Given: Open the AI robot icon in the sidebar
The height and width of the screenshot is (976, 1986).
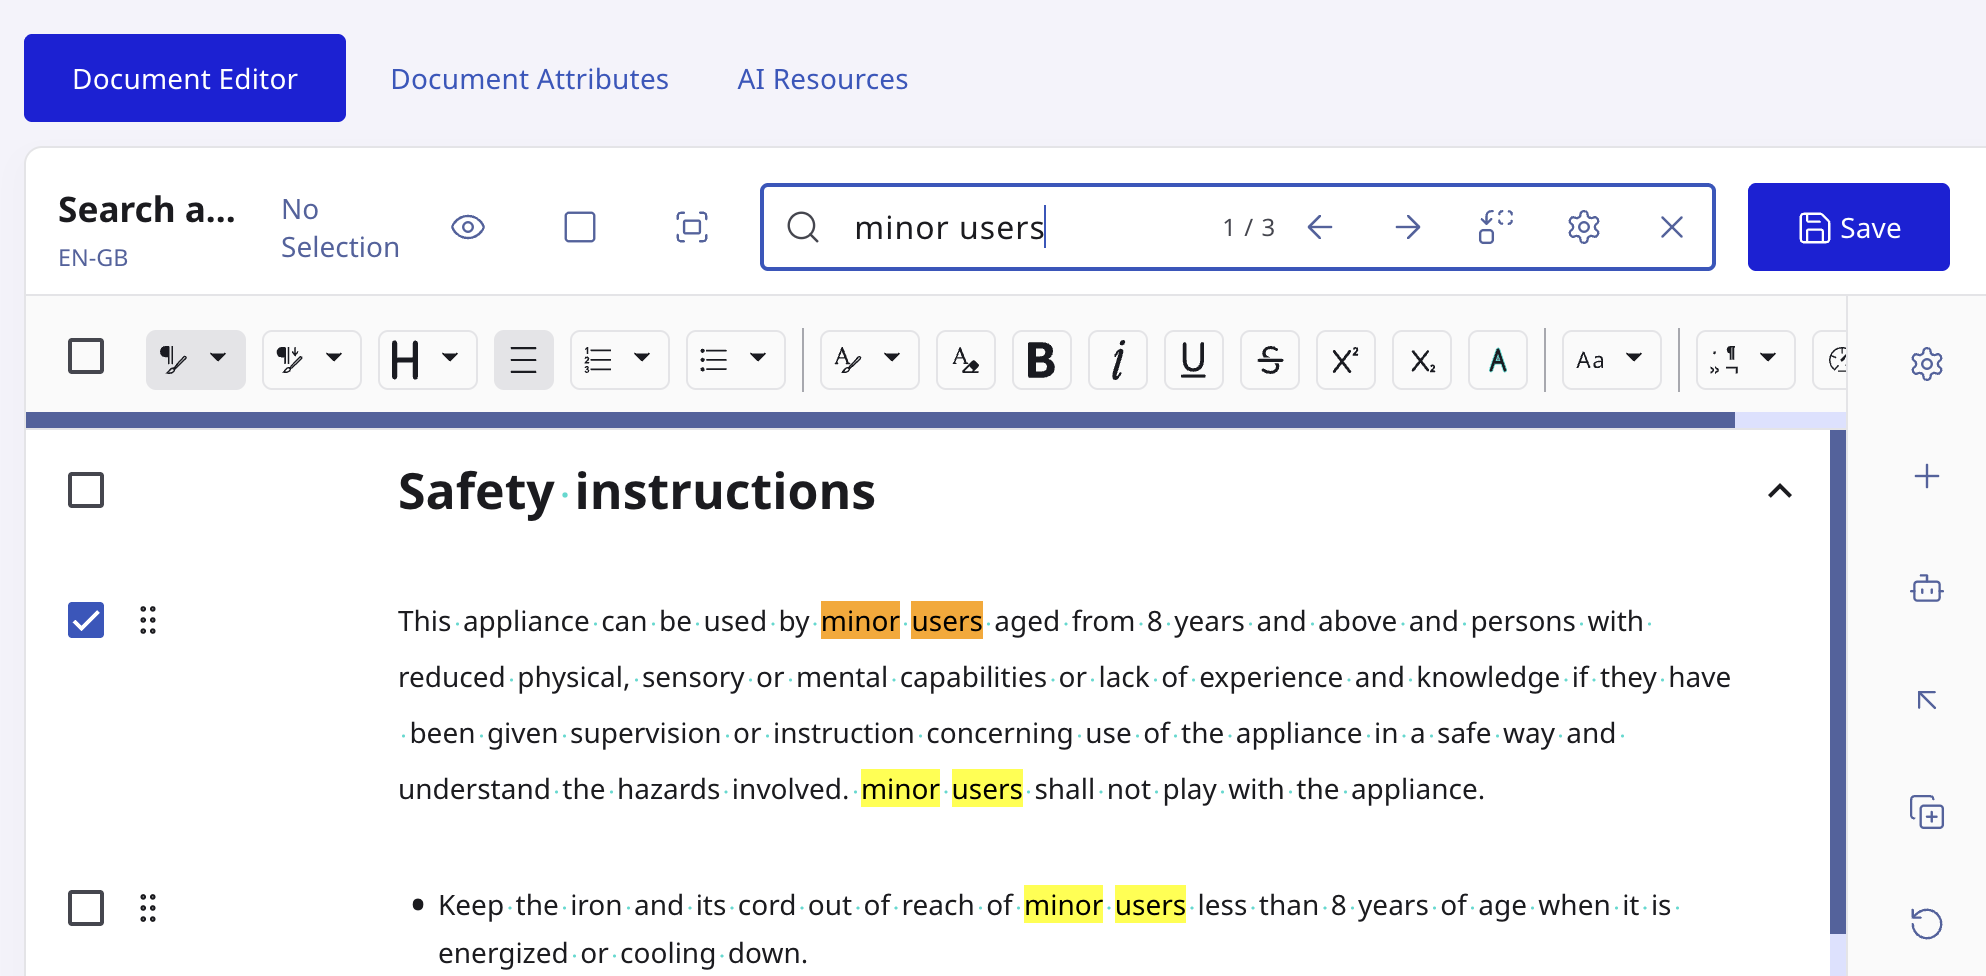Looking at the screenshot, I should [x=1926, y=588].
